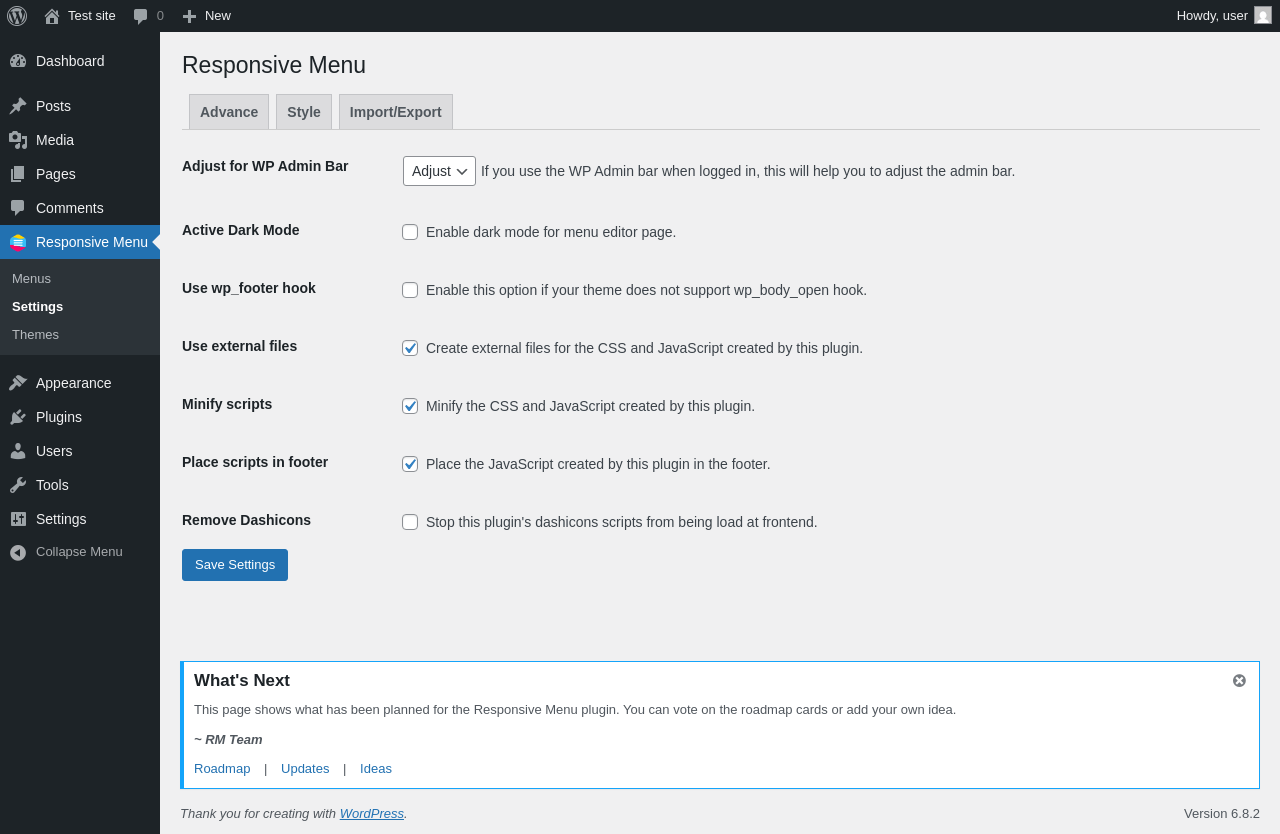This screenshot has height=834, width=1280.
Task: Click the Responsive Menu plugin icon
Action: [18, 242]
